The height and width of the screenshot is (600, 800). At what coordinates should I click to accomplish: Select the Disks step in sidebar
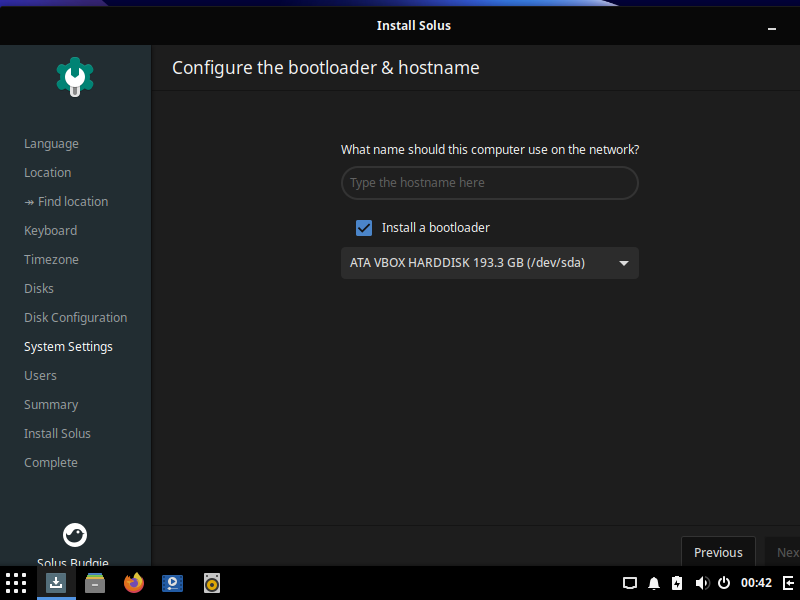(x=39, y=288)
